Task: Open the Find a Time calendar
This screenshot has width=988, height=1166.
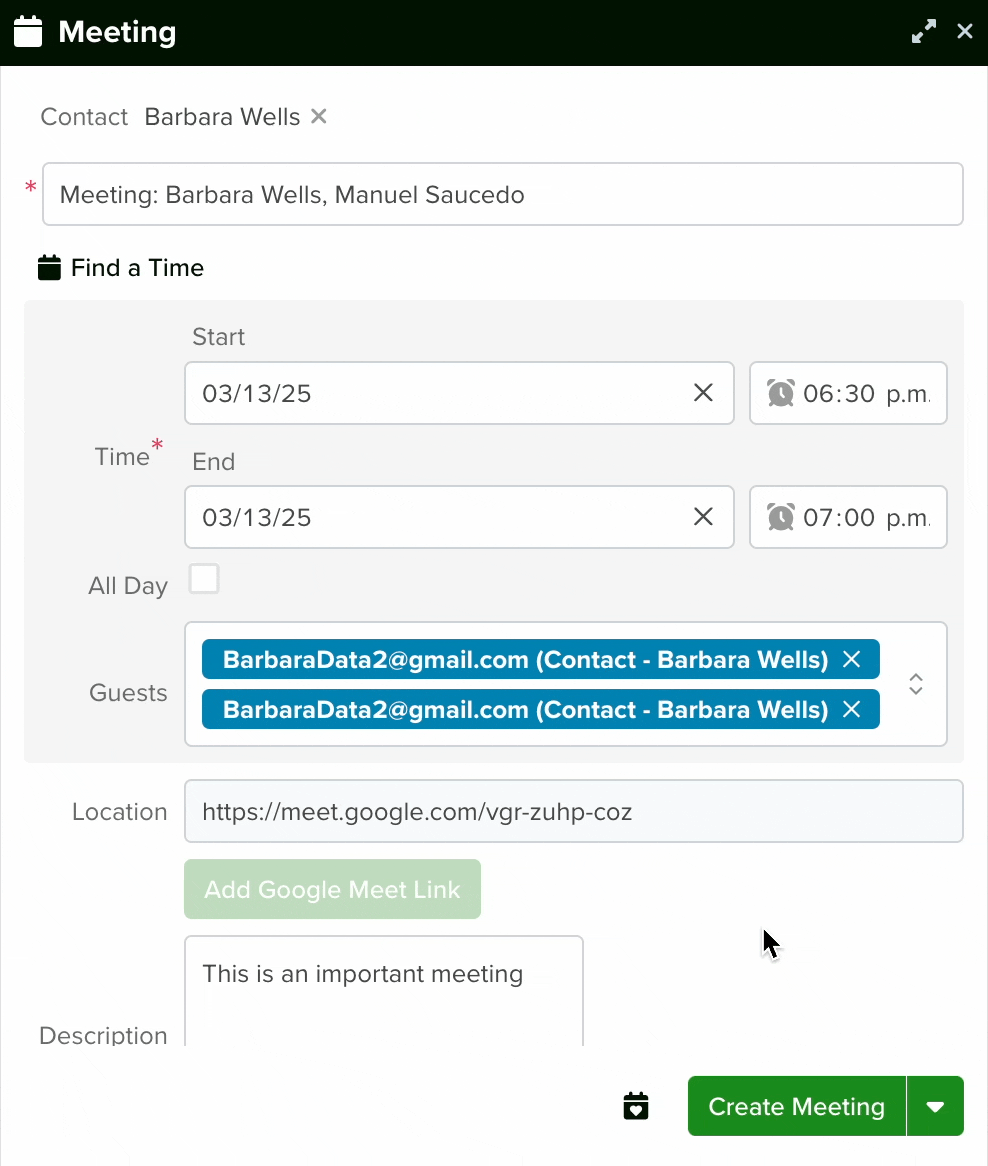Action: pyautogui.click(x=121, y=268)
